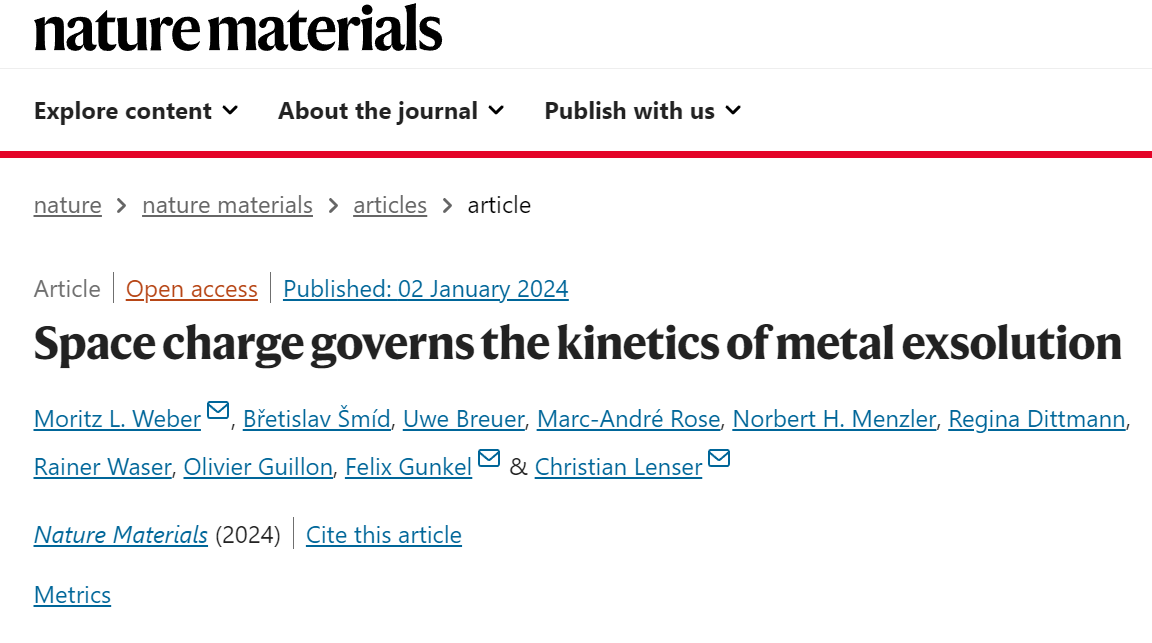This screenshot has width=1152, height=643.
Task: Open the Published: 02 January 2024 link
Action: click(x=425, y=289)
